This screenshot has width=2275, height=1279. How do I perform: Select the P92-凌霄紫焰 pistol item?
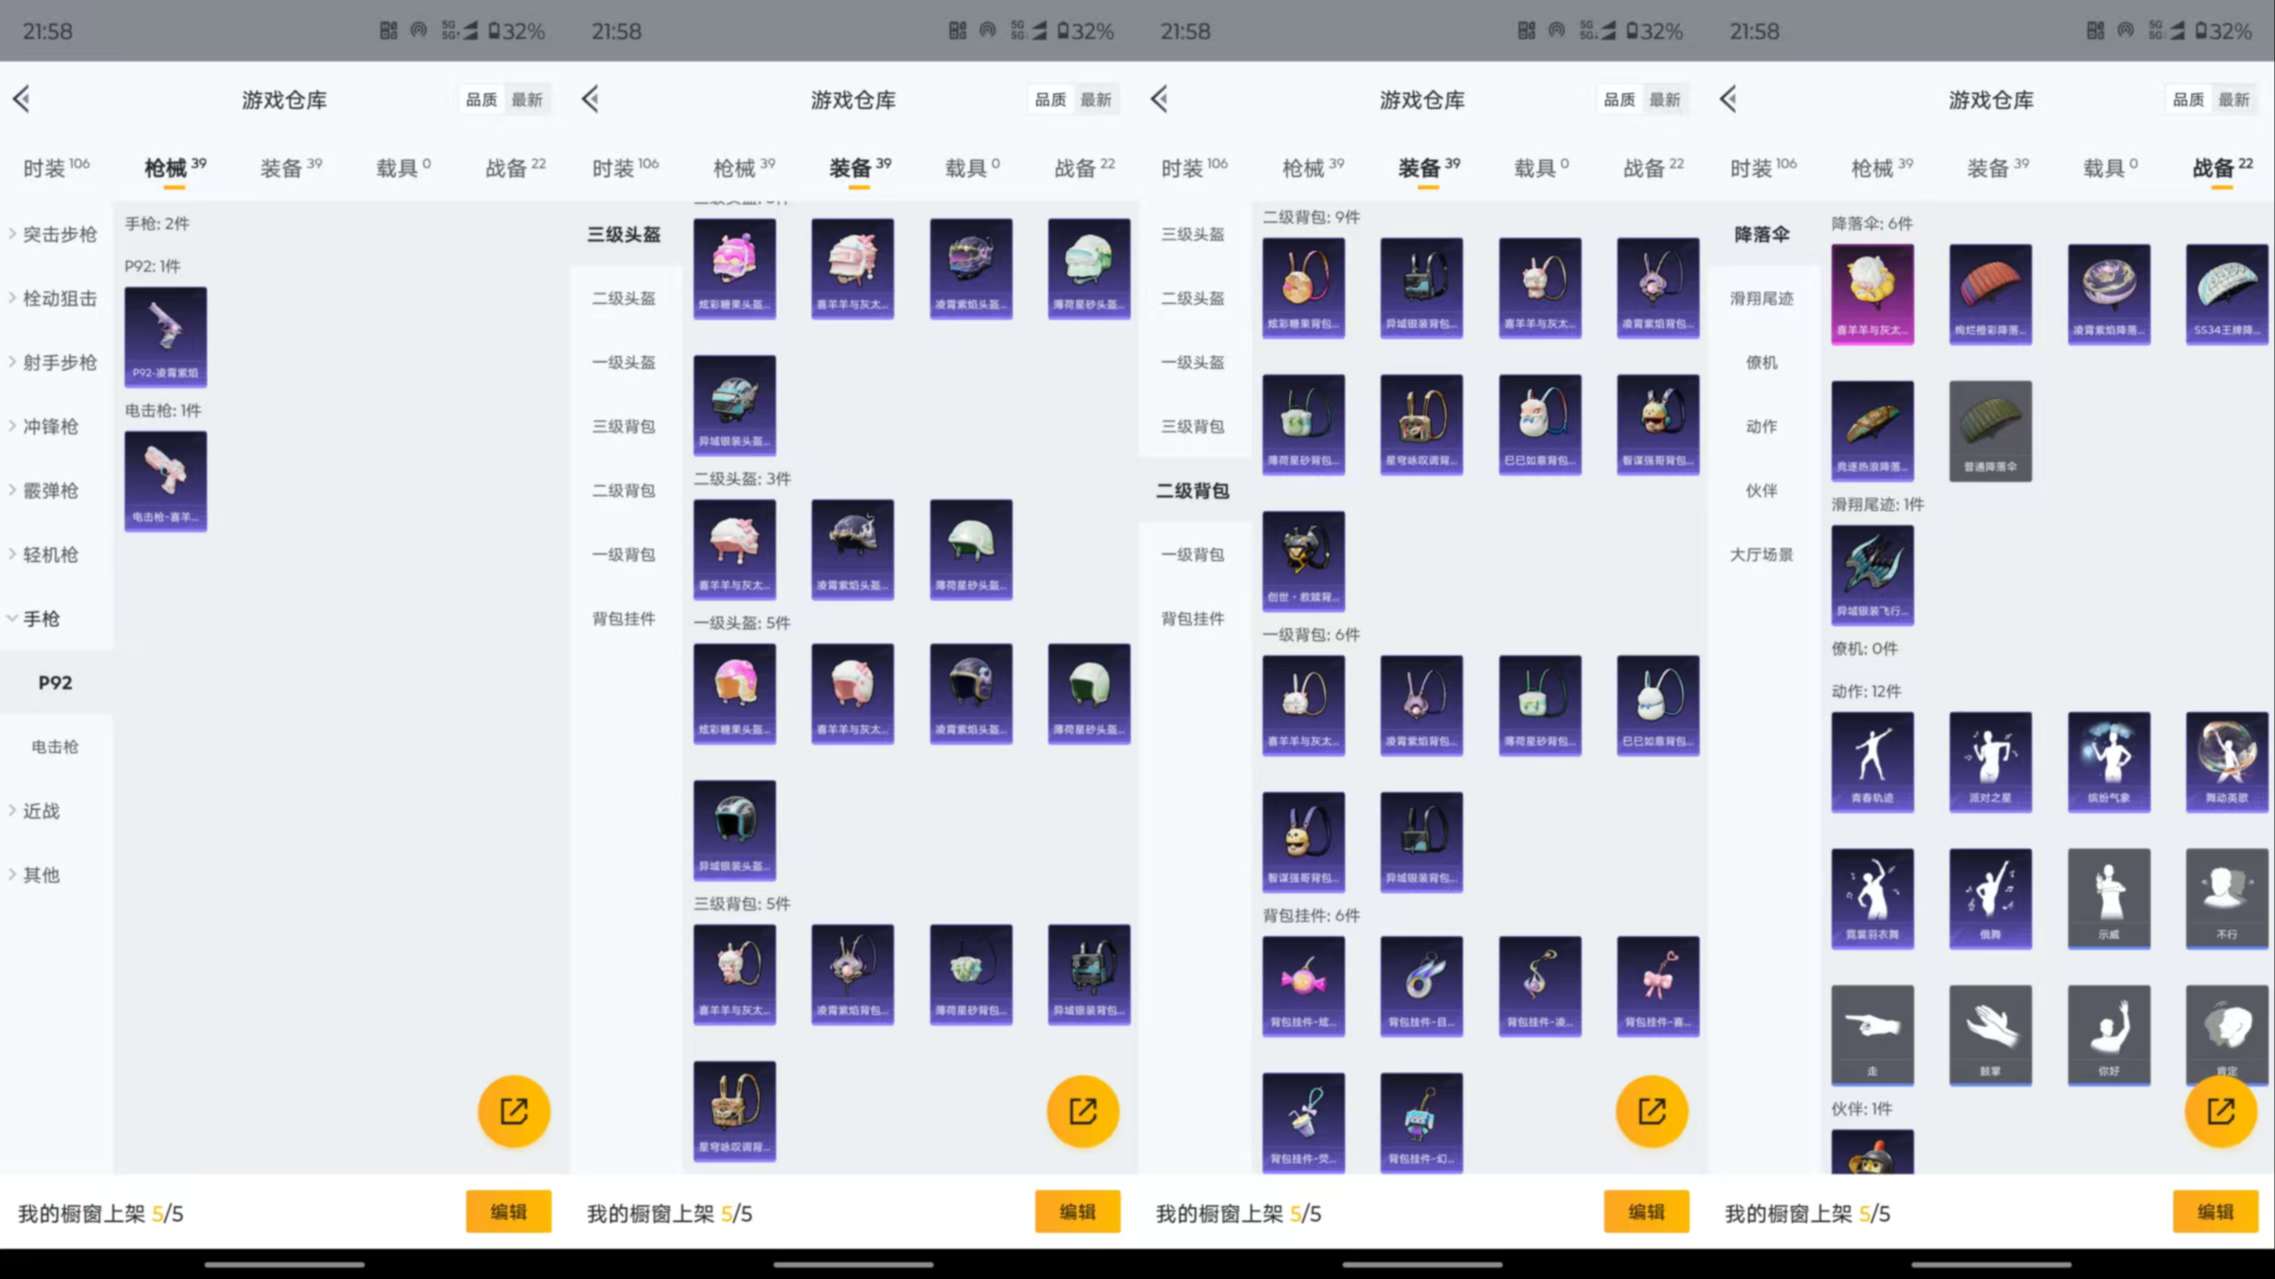click(165, 335)
